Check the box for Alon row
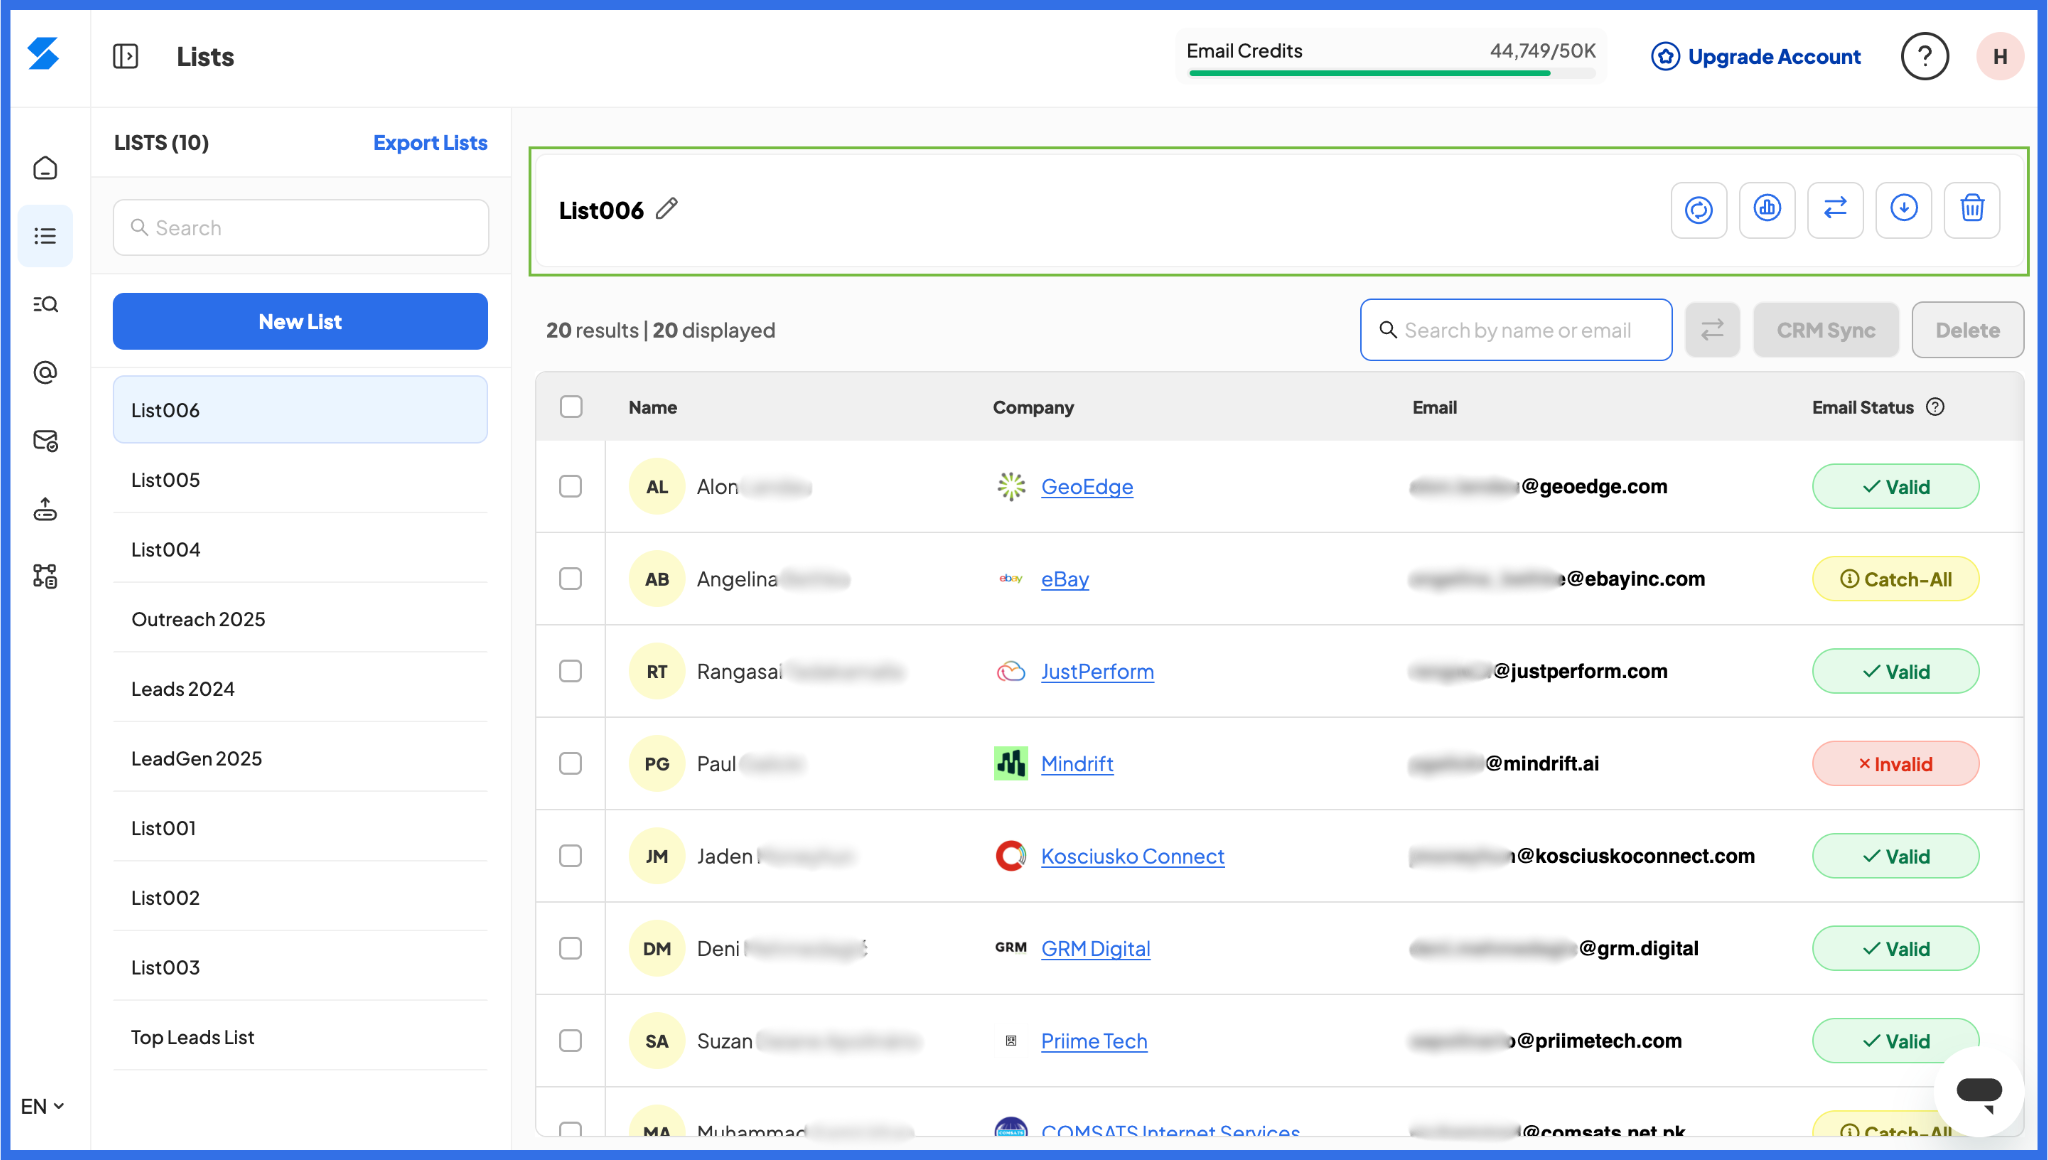The width and height of the screenshot is (2048, 1160). click(x=571, y=486)
